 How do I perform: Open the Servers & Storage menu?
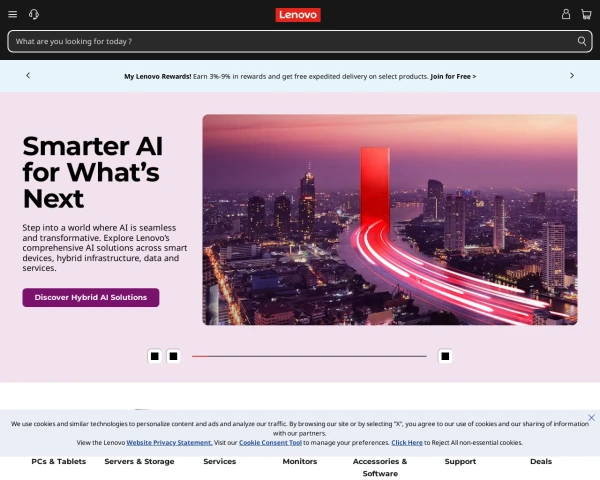point(139,462)
